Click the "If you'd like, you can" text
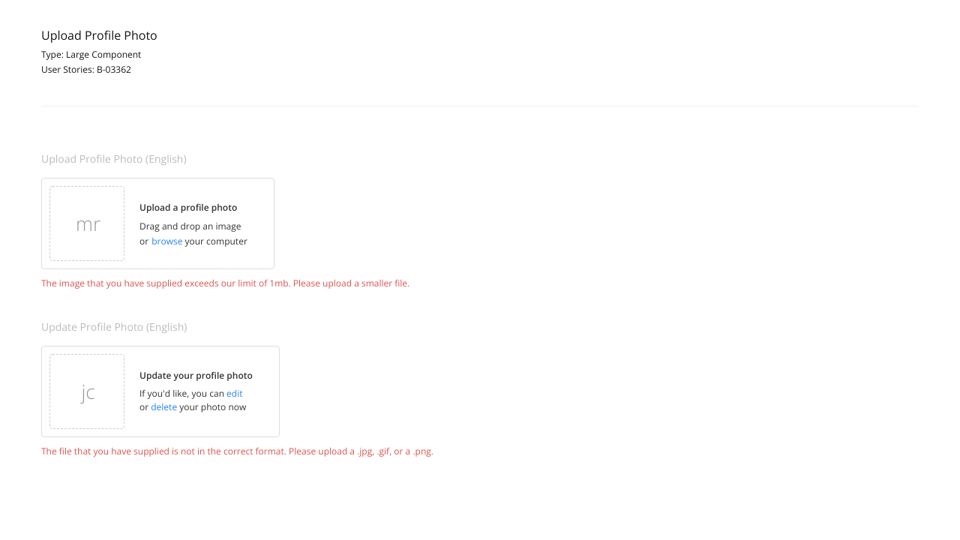960x540 pixels. pos(181,393)
